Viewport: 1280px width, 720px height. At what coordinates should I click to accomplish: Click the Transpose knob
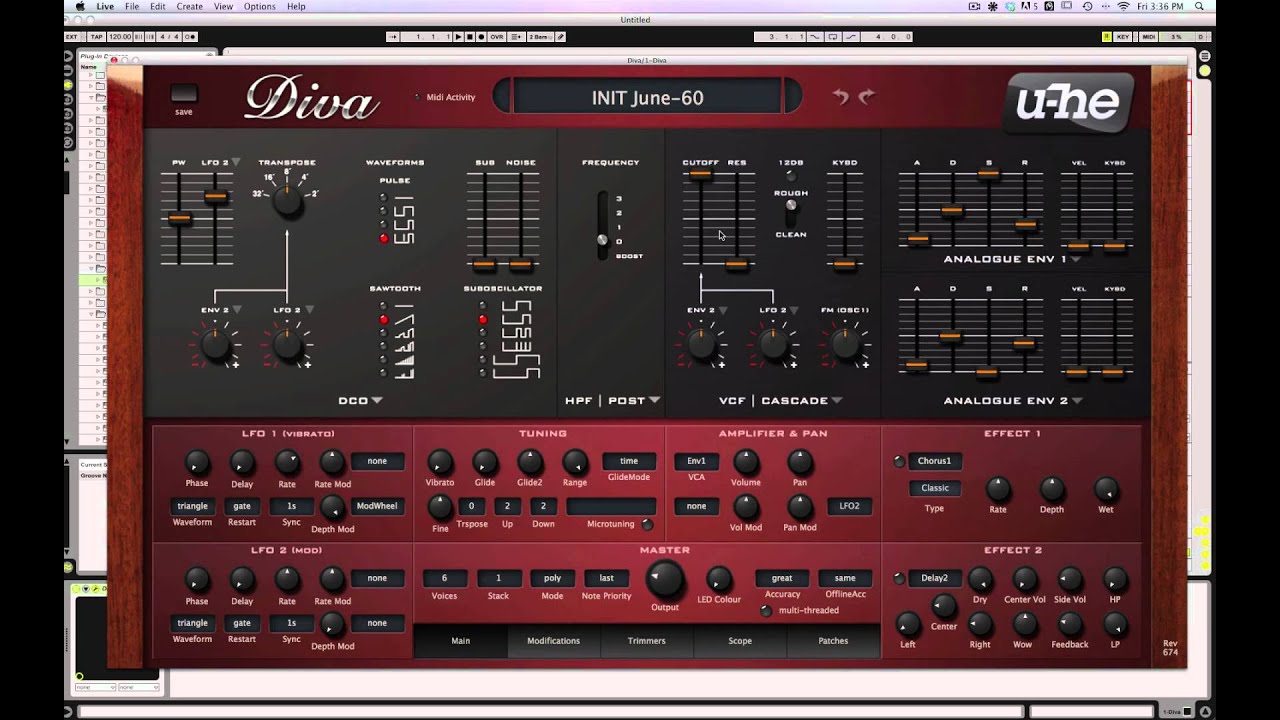(287, 202)
